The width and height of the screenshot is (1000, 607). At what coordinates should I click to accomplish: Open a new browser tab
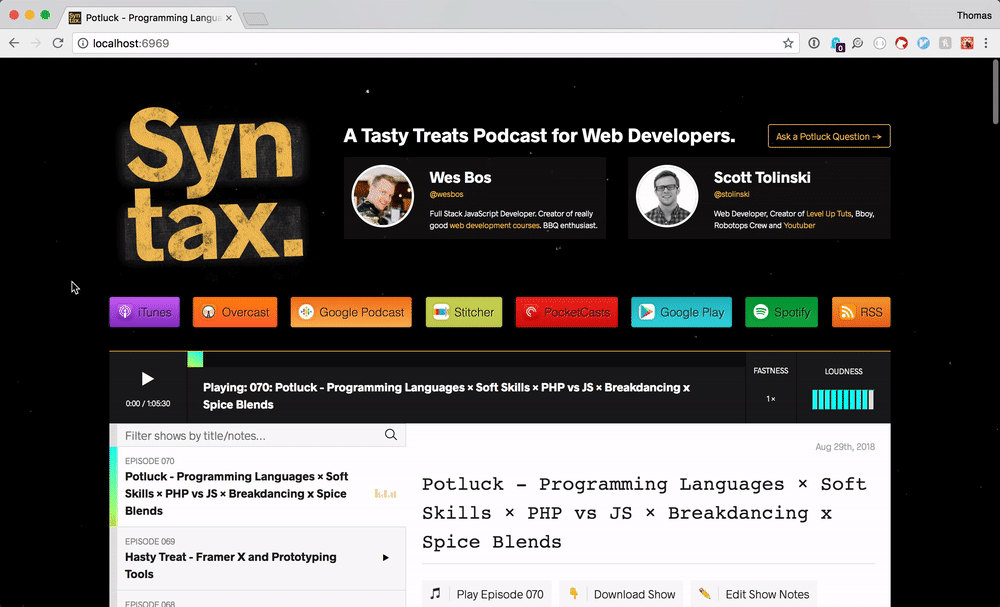[255, 19]
